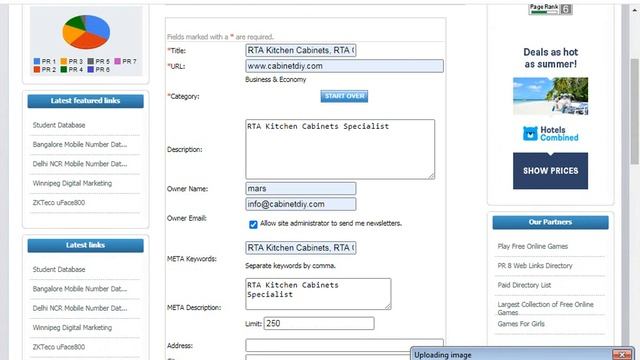Click the URL field with www.cabinetdiy.com
The width and height of the screenshot is (640, 360).
click(x=344, y=66)
